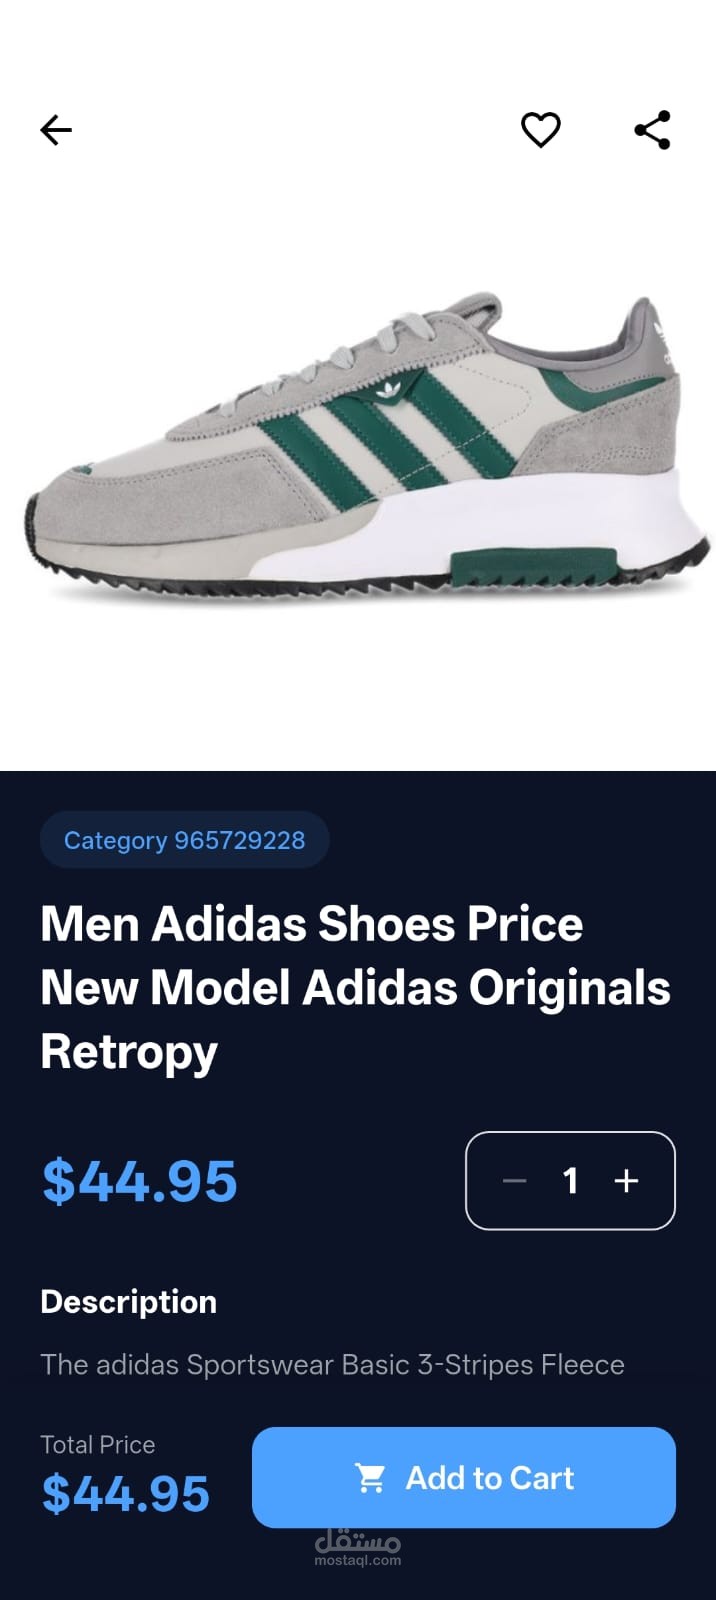Tap the Description heading
716x1600 pixels.
click(x=128, y=1302)
